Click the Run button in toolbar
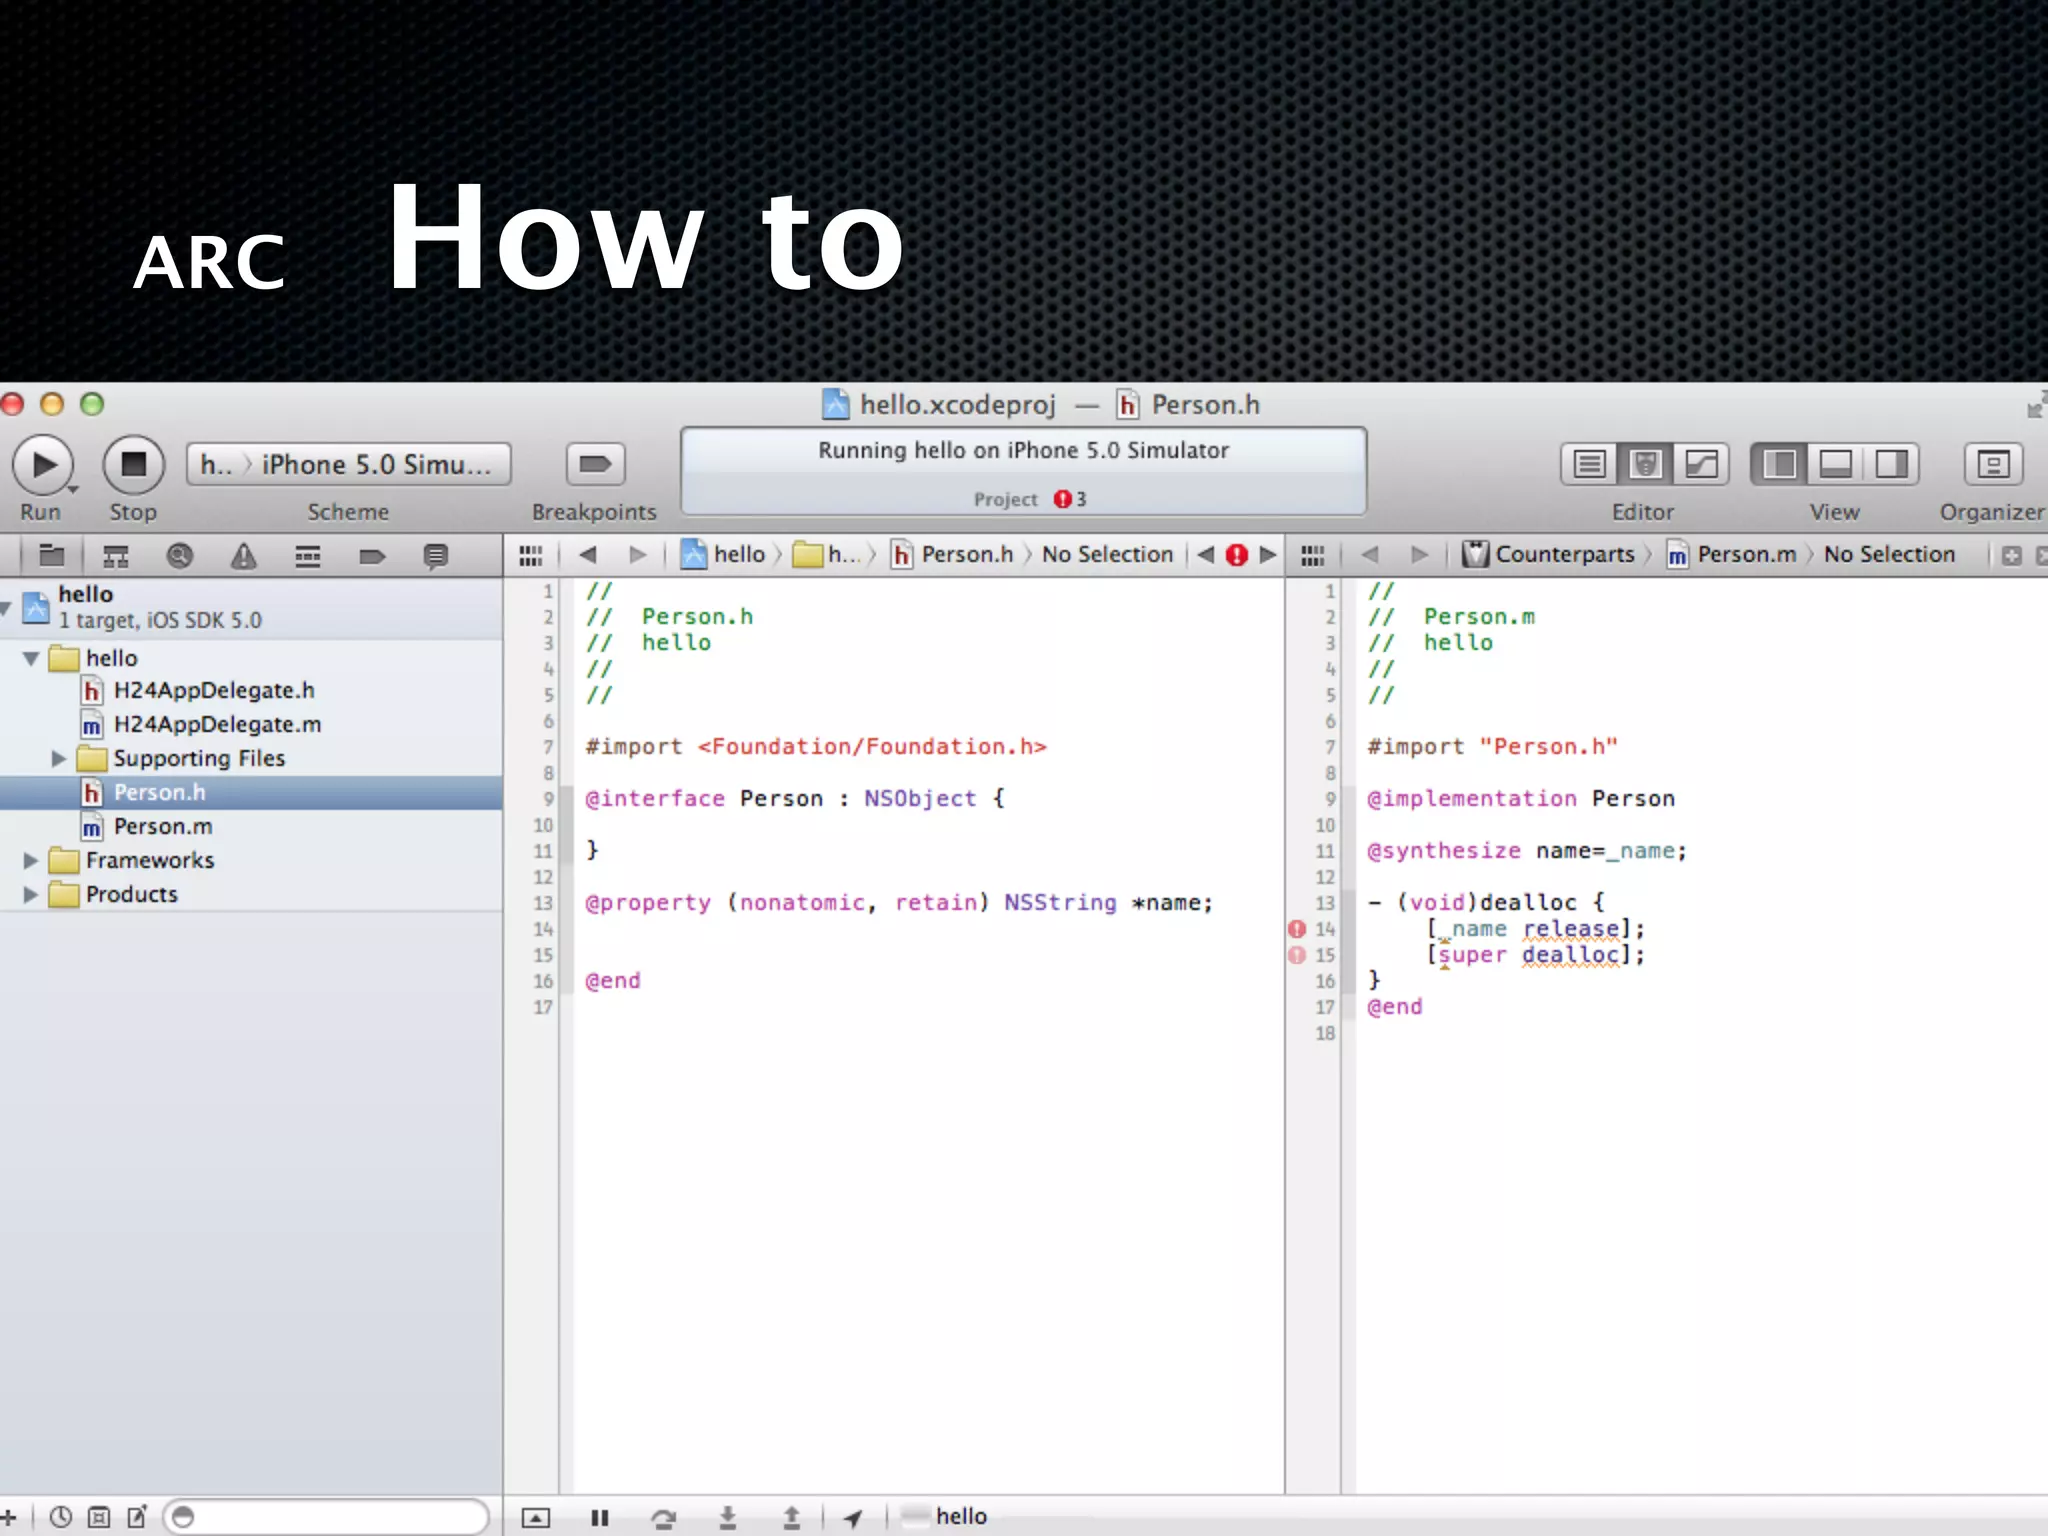 [x=42, y=465]
